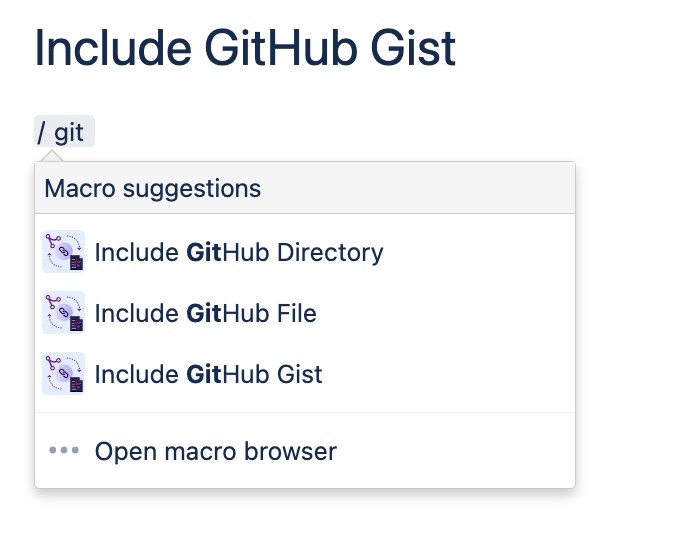Click the Include GitHub Gist macro icon
Viewport: 686px width, 556px height.
tap(64, 374)
